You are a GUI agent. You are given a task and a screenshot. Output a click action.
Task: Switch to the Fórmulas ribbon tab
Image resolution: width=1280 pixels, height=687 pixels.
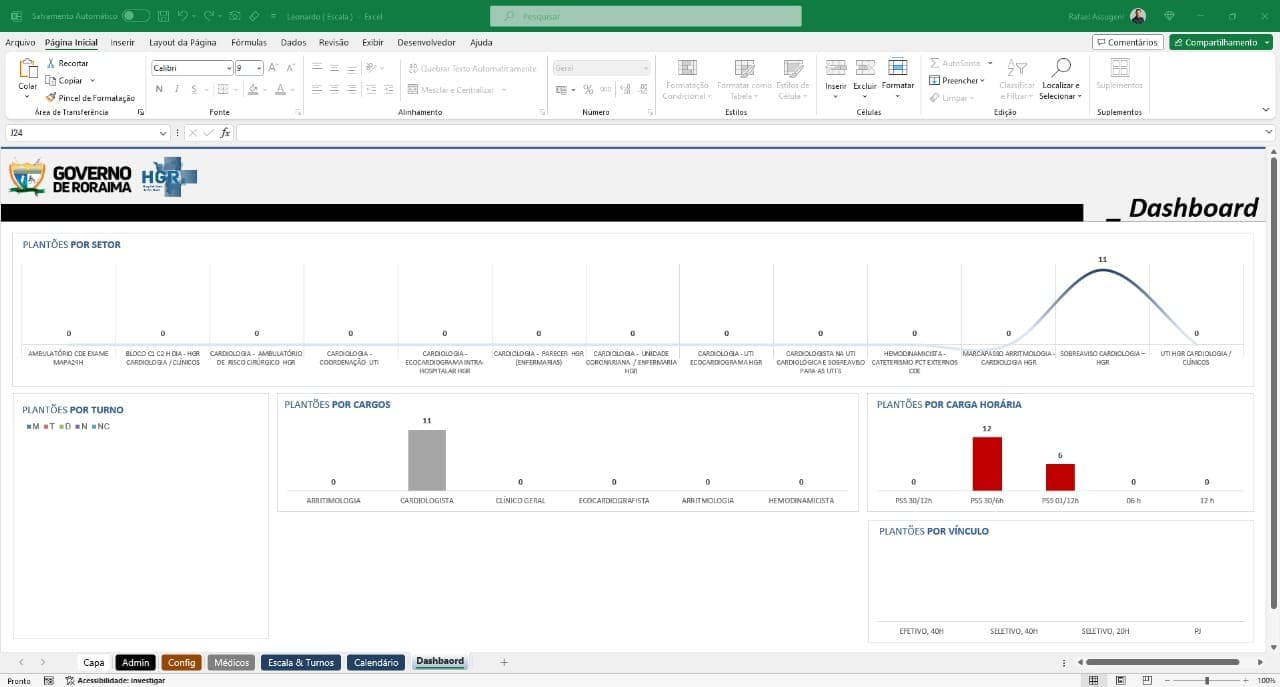pos(249,43)
